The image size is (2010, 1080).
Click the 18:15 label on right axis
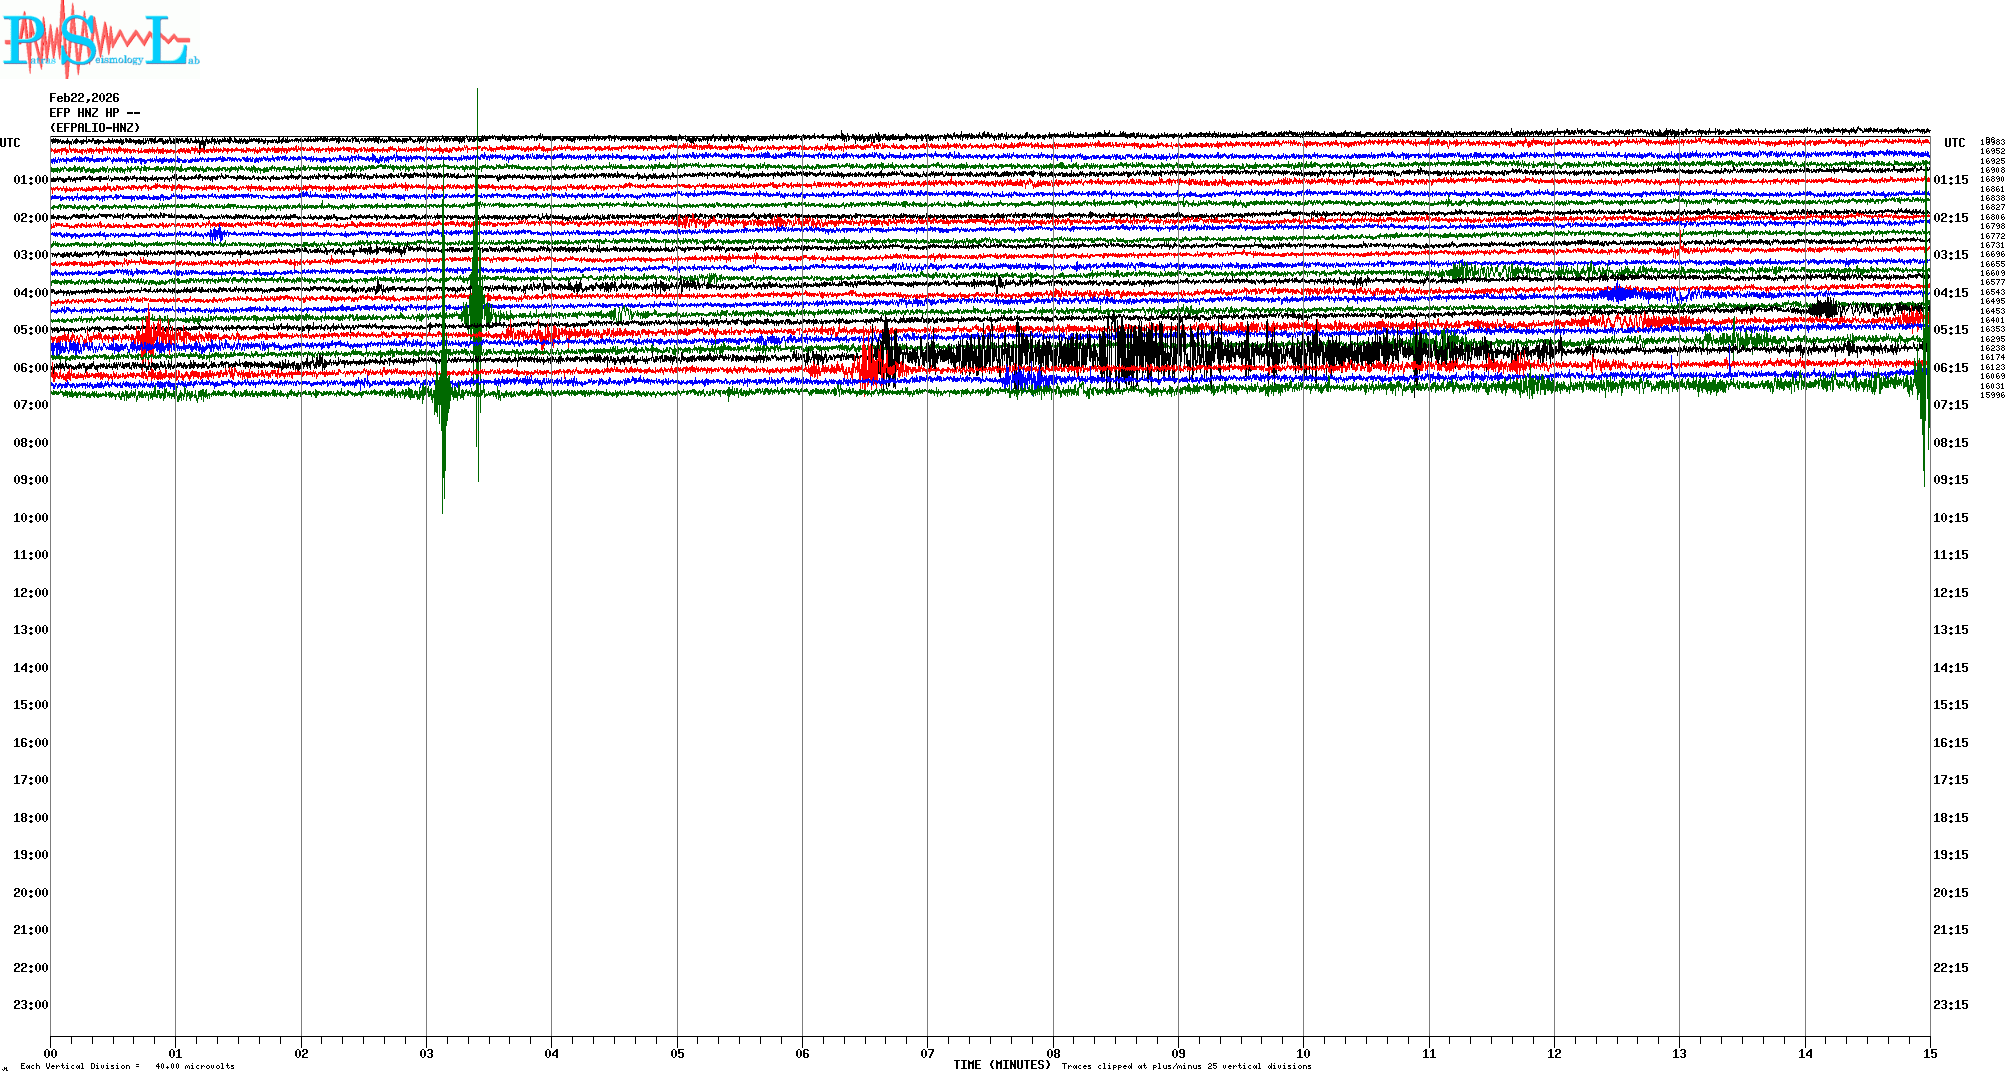point(1950,818)
